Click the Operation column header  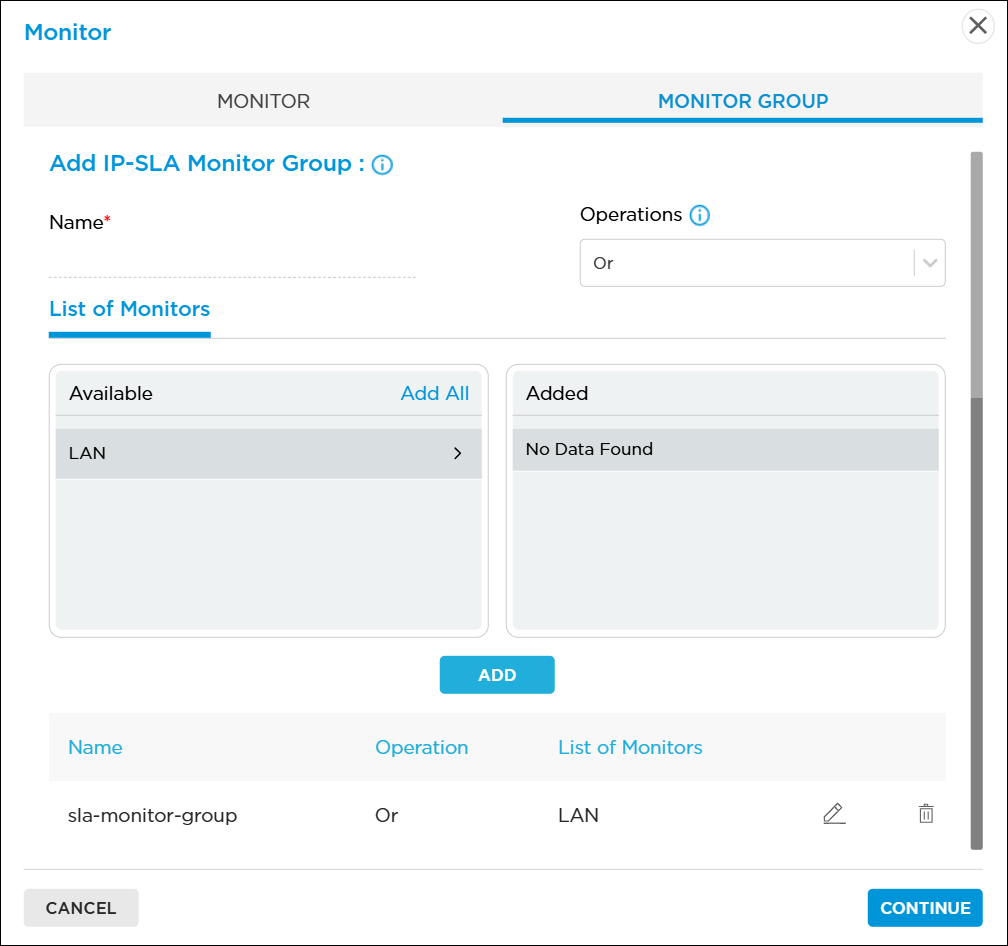[421, 748]
